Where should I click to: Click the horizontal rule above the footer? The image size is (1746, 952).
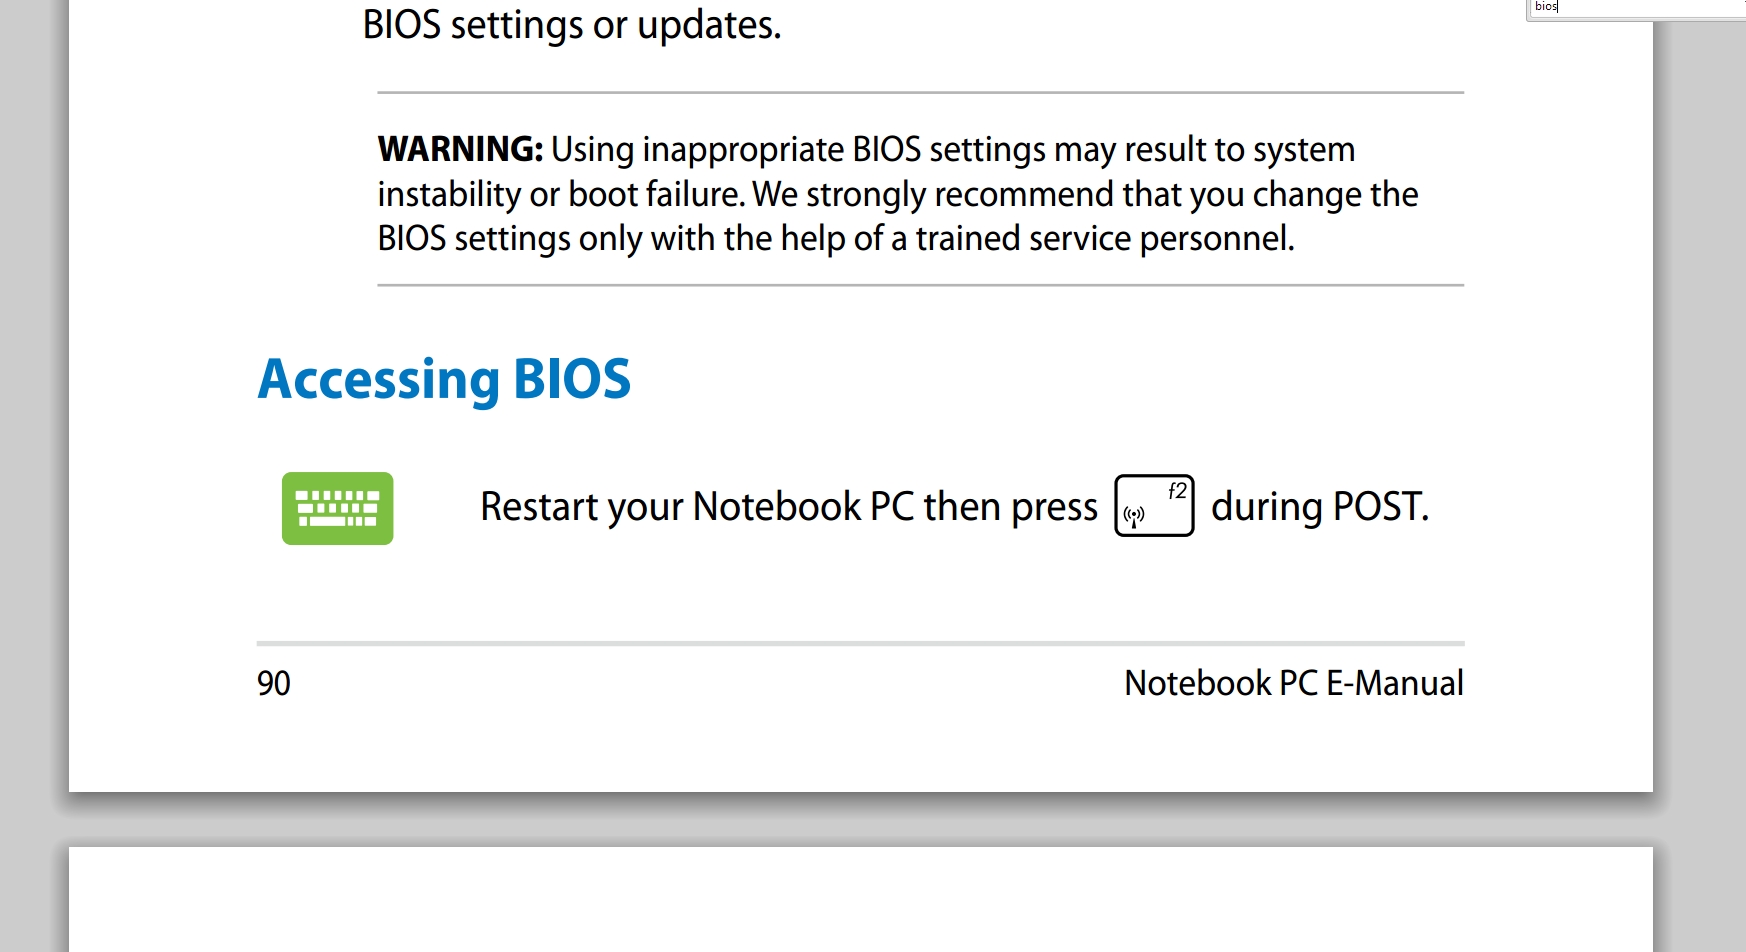860,643
